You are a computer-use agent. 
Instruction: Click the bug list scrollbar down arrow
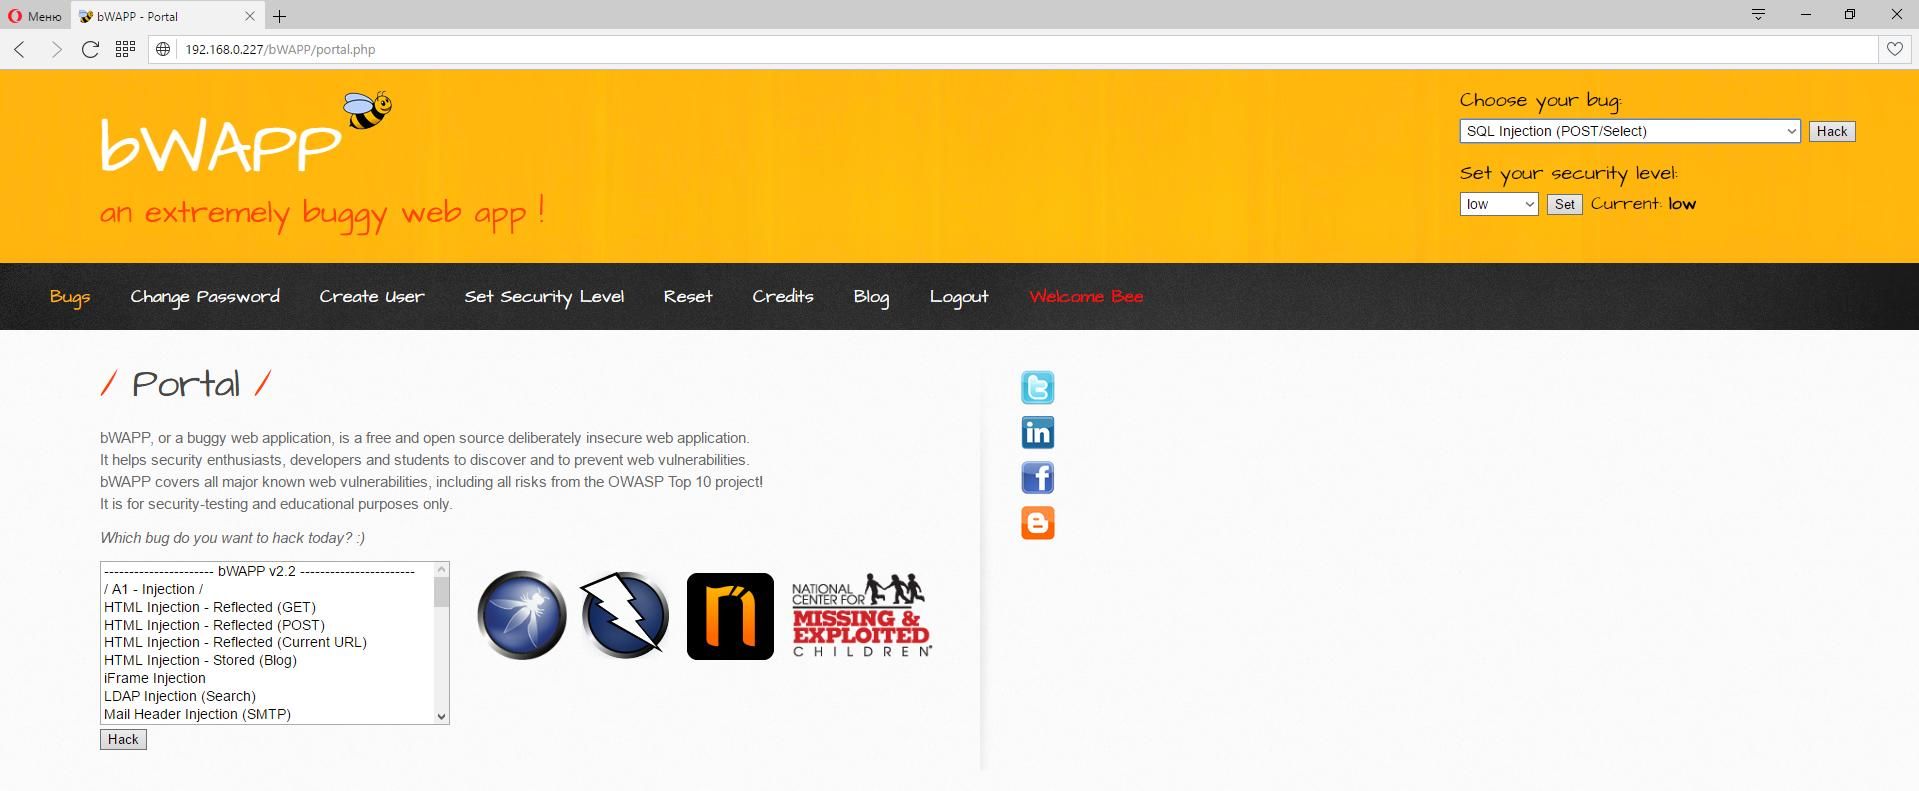tap(441, 716)
